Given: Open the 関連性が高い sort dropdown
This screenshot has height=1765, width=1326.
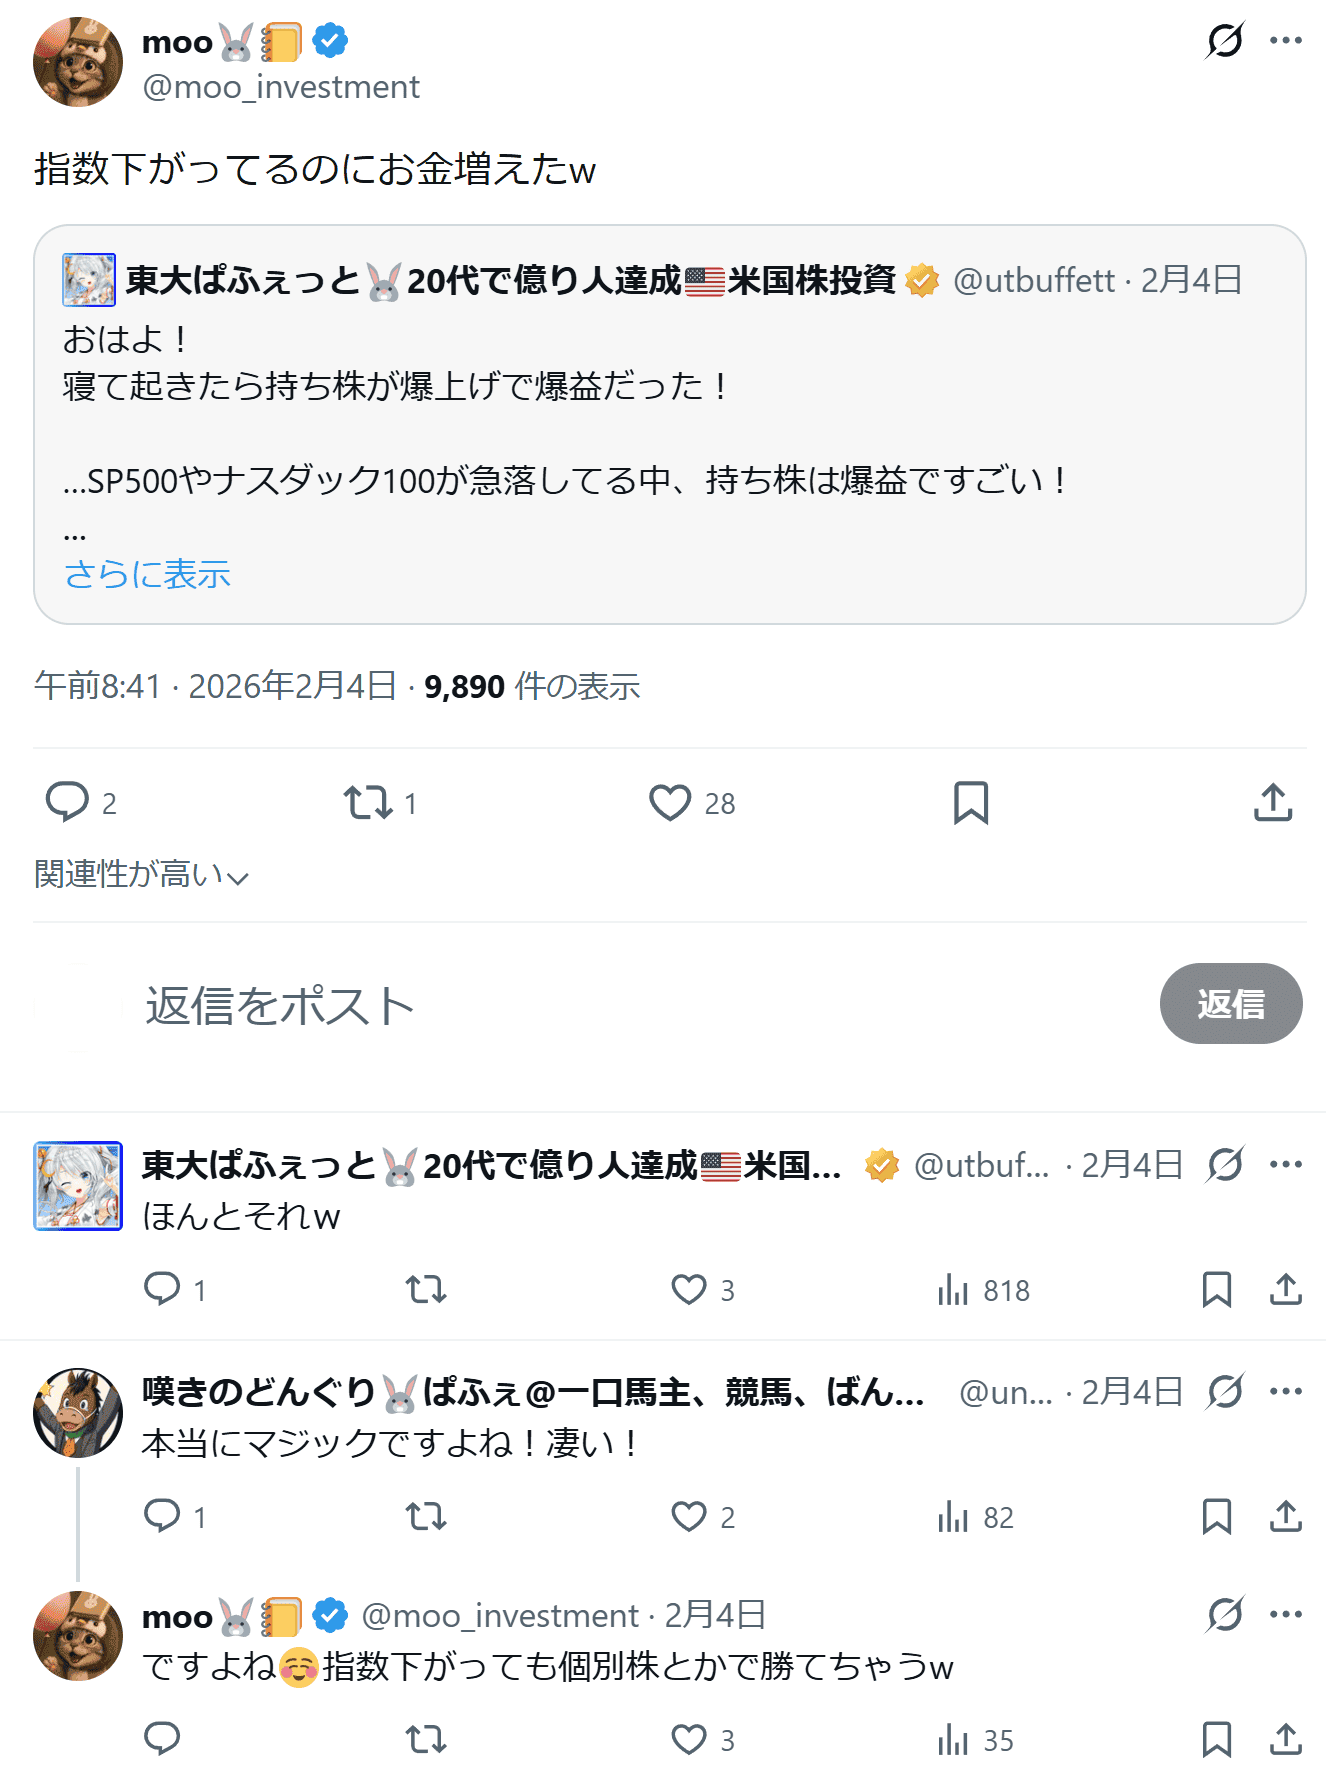Looking at the screenshot, I should pos(141,874).
